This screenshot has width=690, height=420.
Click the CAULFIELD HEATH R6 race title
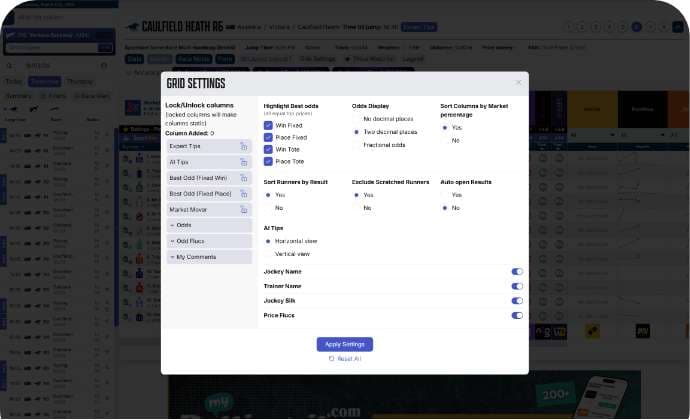[183, 27]
